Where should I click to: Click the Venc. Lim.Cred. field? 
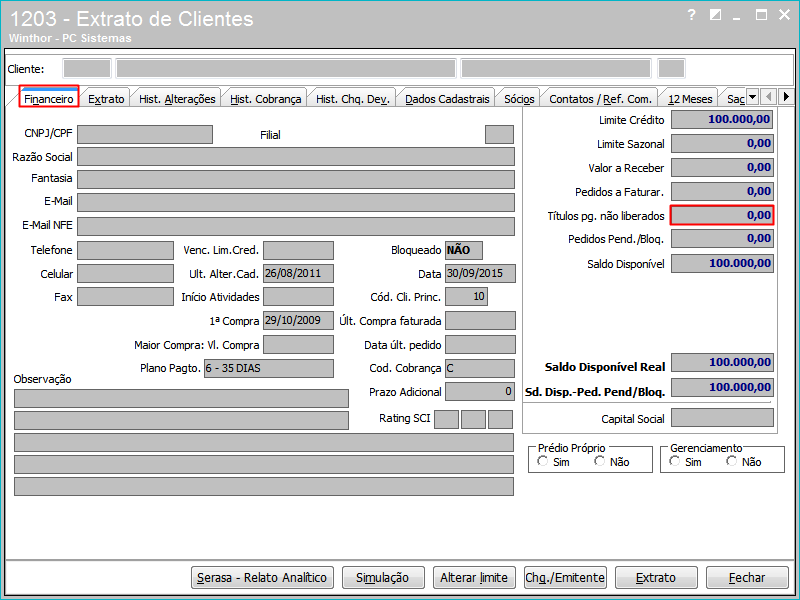(298, 251)
